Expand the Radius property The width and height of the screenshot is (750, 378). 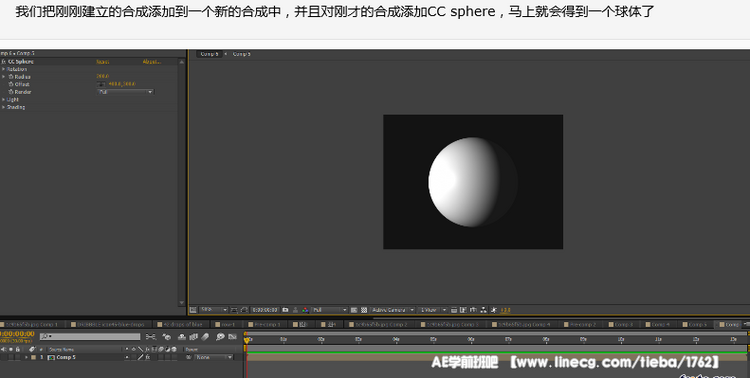tap(3, 77)
